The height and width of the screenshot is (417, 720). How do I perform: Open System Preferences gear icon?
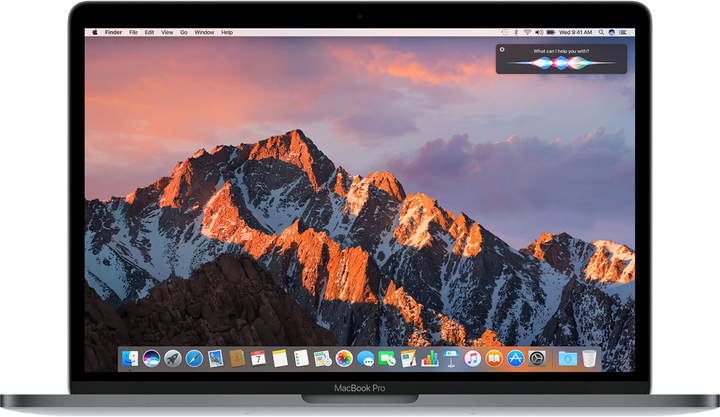click(537, 359)
